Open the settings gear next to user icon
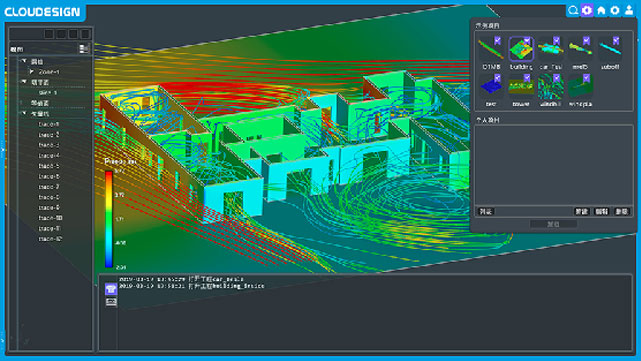Viewport: 641px width, 361px height. click(615, 10)
